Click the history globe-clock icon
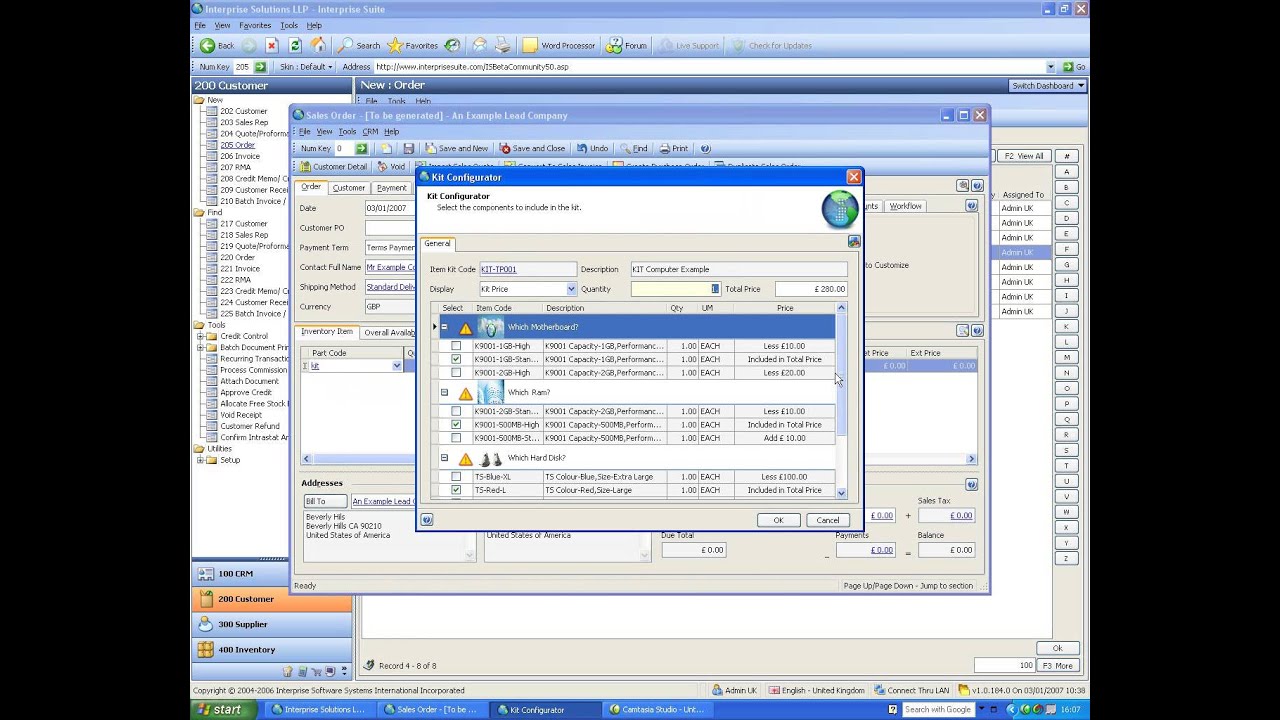Viewport: 1280px width, 720px height. 453,45
